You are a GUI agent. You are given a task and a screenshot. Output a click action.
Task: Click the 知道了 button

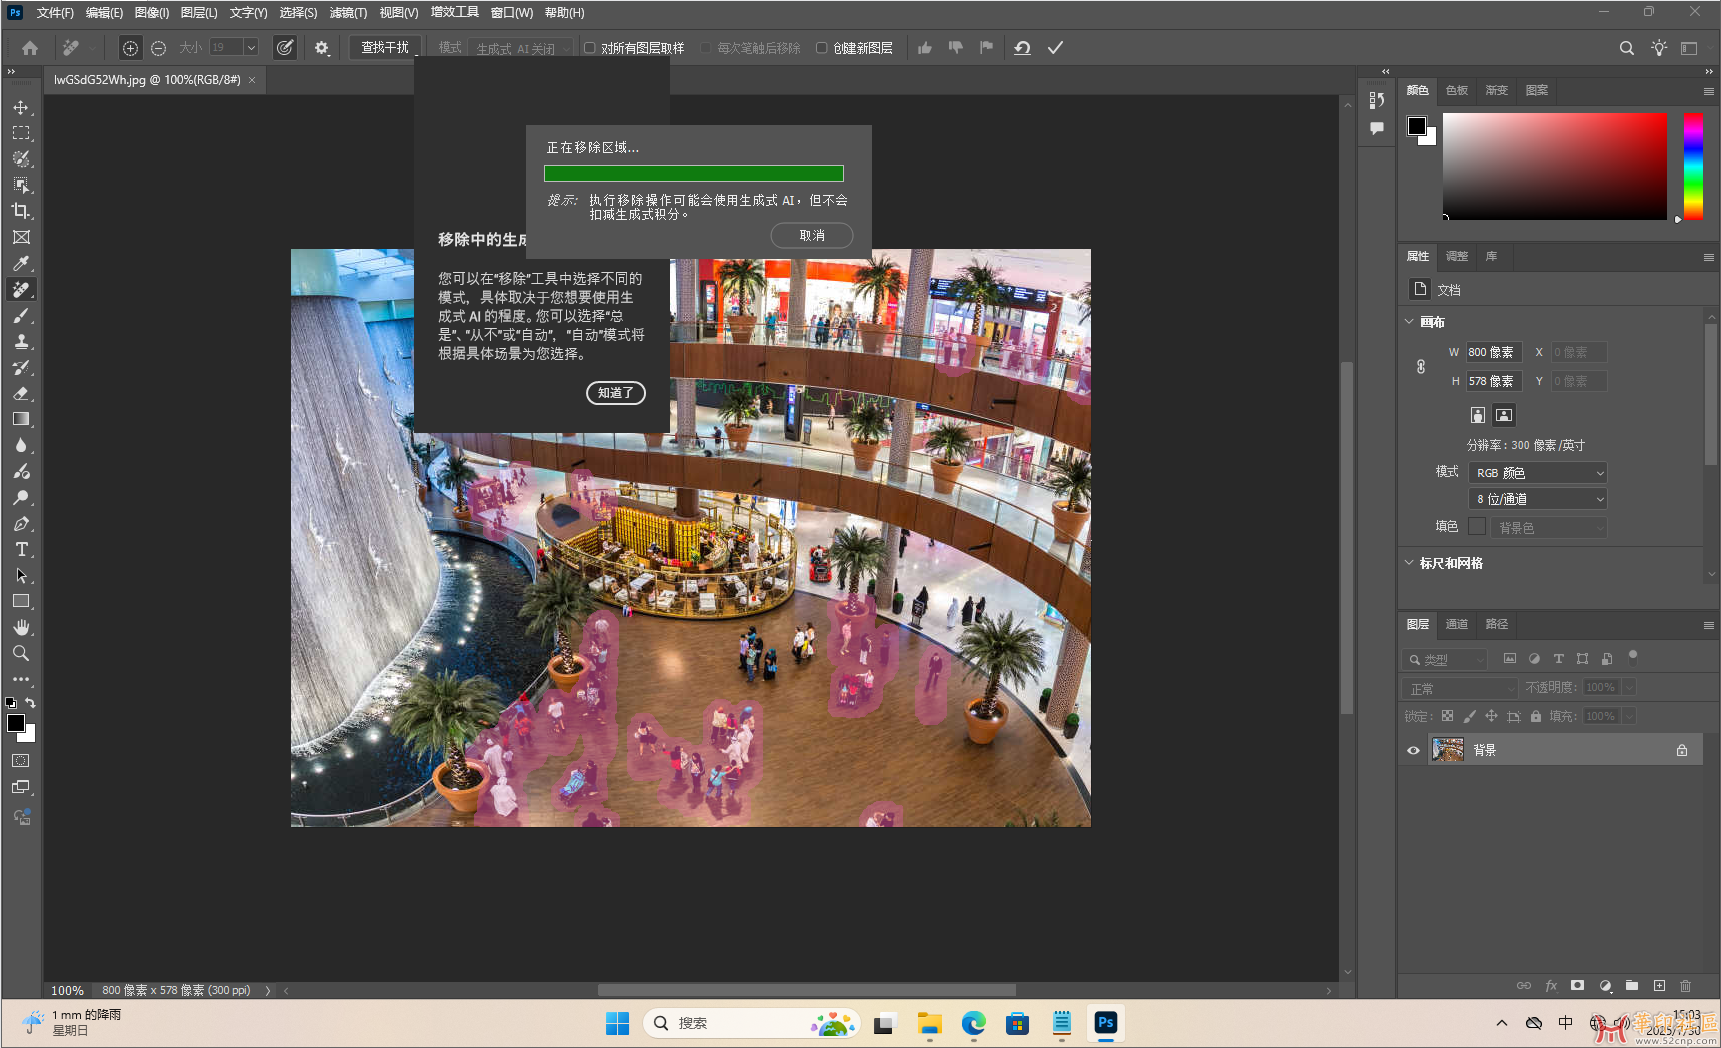coord(616,393)
